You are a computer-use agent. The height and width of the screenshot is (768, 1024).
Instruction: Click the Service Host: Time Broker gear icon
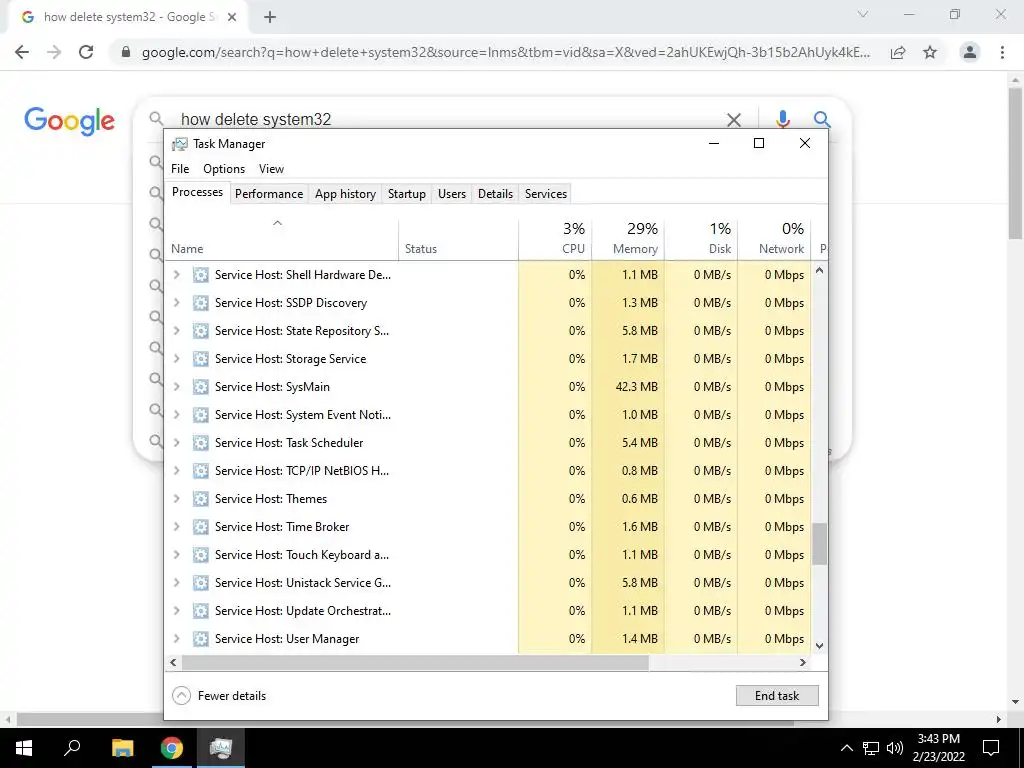point(200,527)
